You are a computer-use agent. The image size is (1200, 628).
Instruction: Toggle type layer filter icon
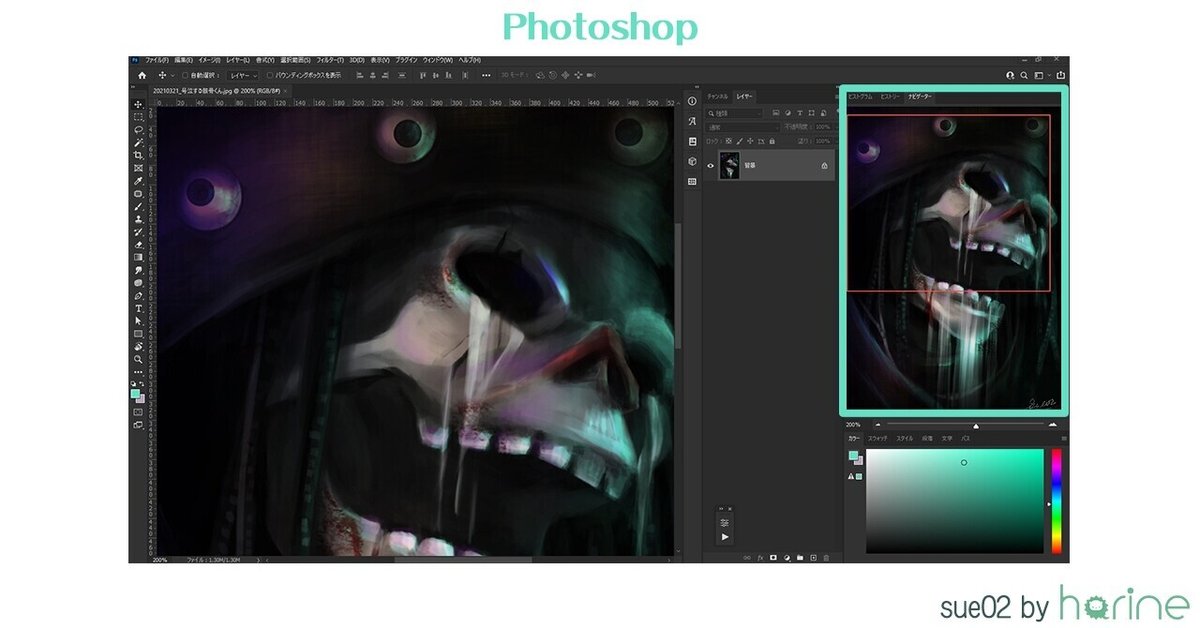[x=799, y=113]
